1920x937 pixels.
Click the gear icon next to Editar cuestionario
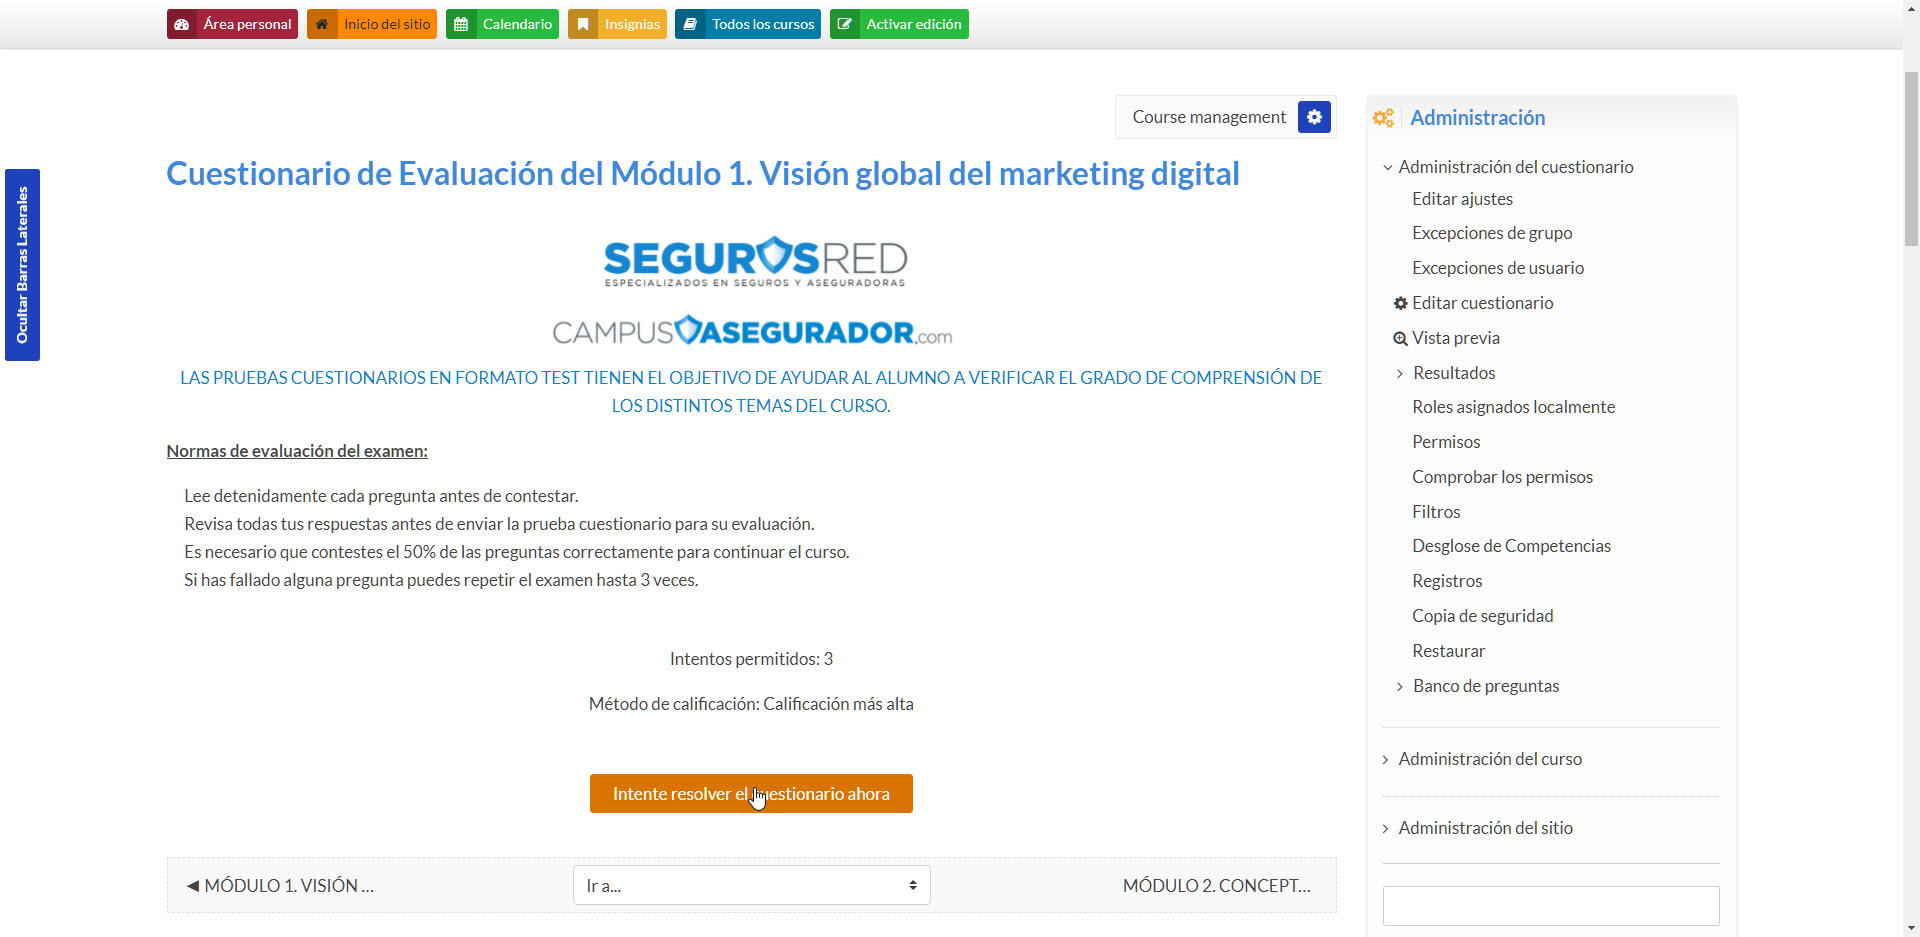point(1400,303)
